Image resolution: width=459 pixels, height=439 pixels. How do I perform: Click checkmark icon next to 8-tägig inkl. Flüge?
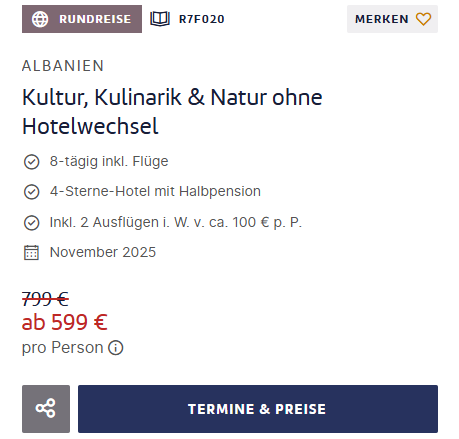tap(32, 162)
